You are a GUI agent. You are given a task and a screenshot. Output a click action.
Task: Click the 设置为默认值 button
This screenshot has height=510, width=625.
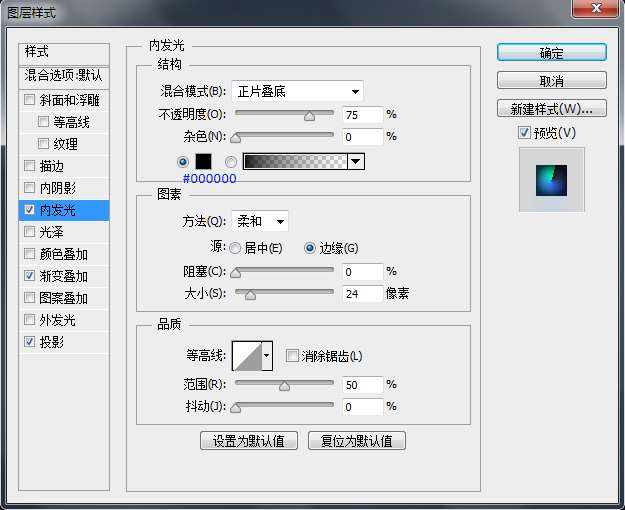tap(249, 441)
